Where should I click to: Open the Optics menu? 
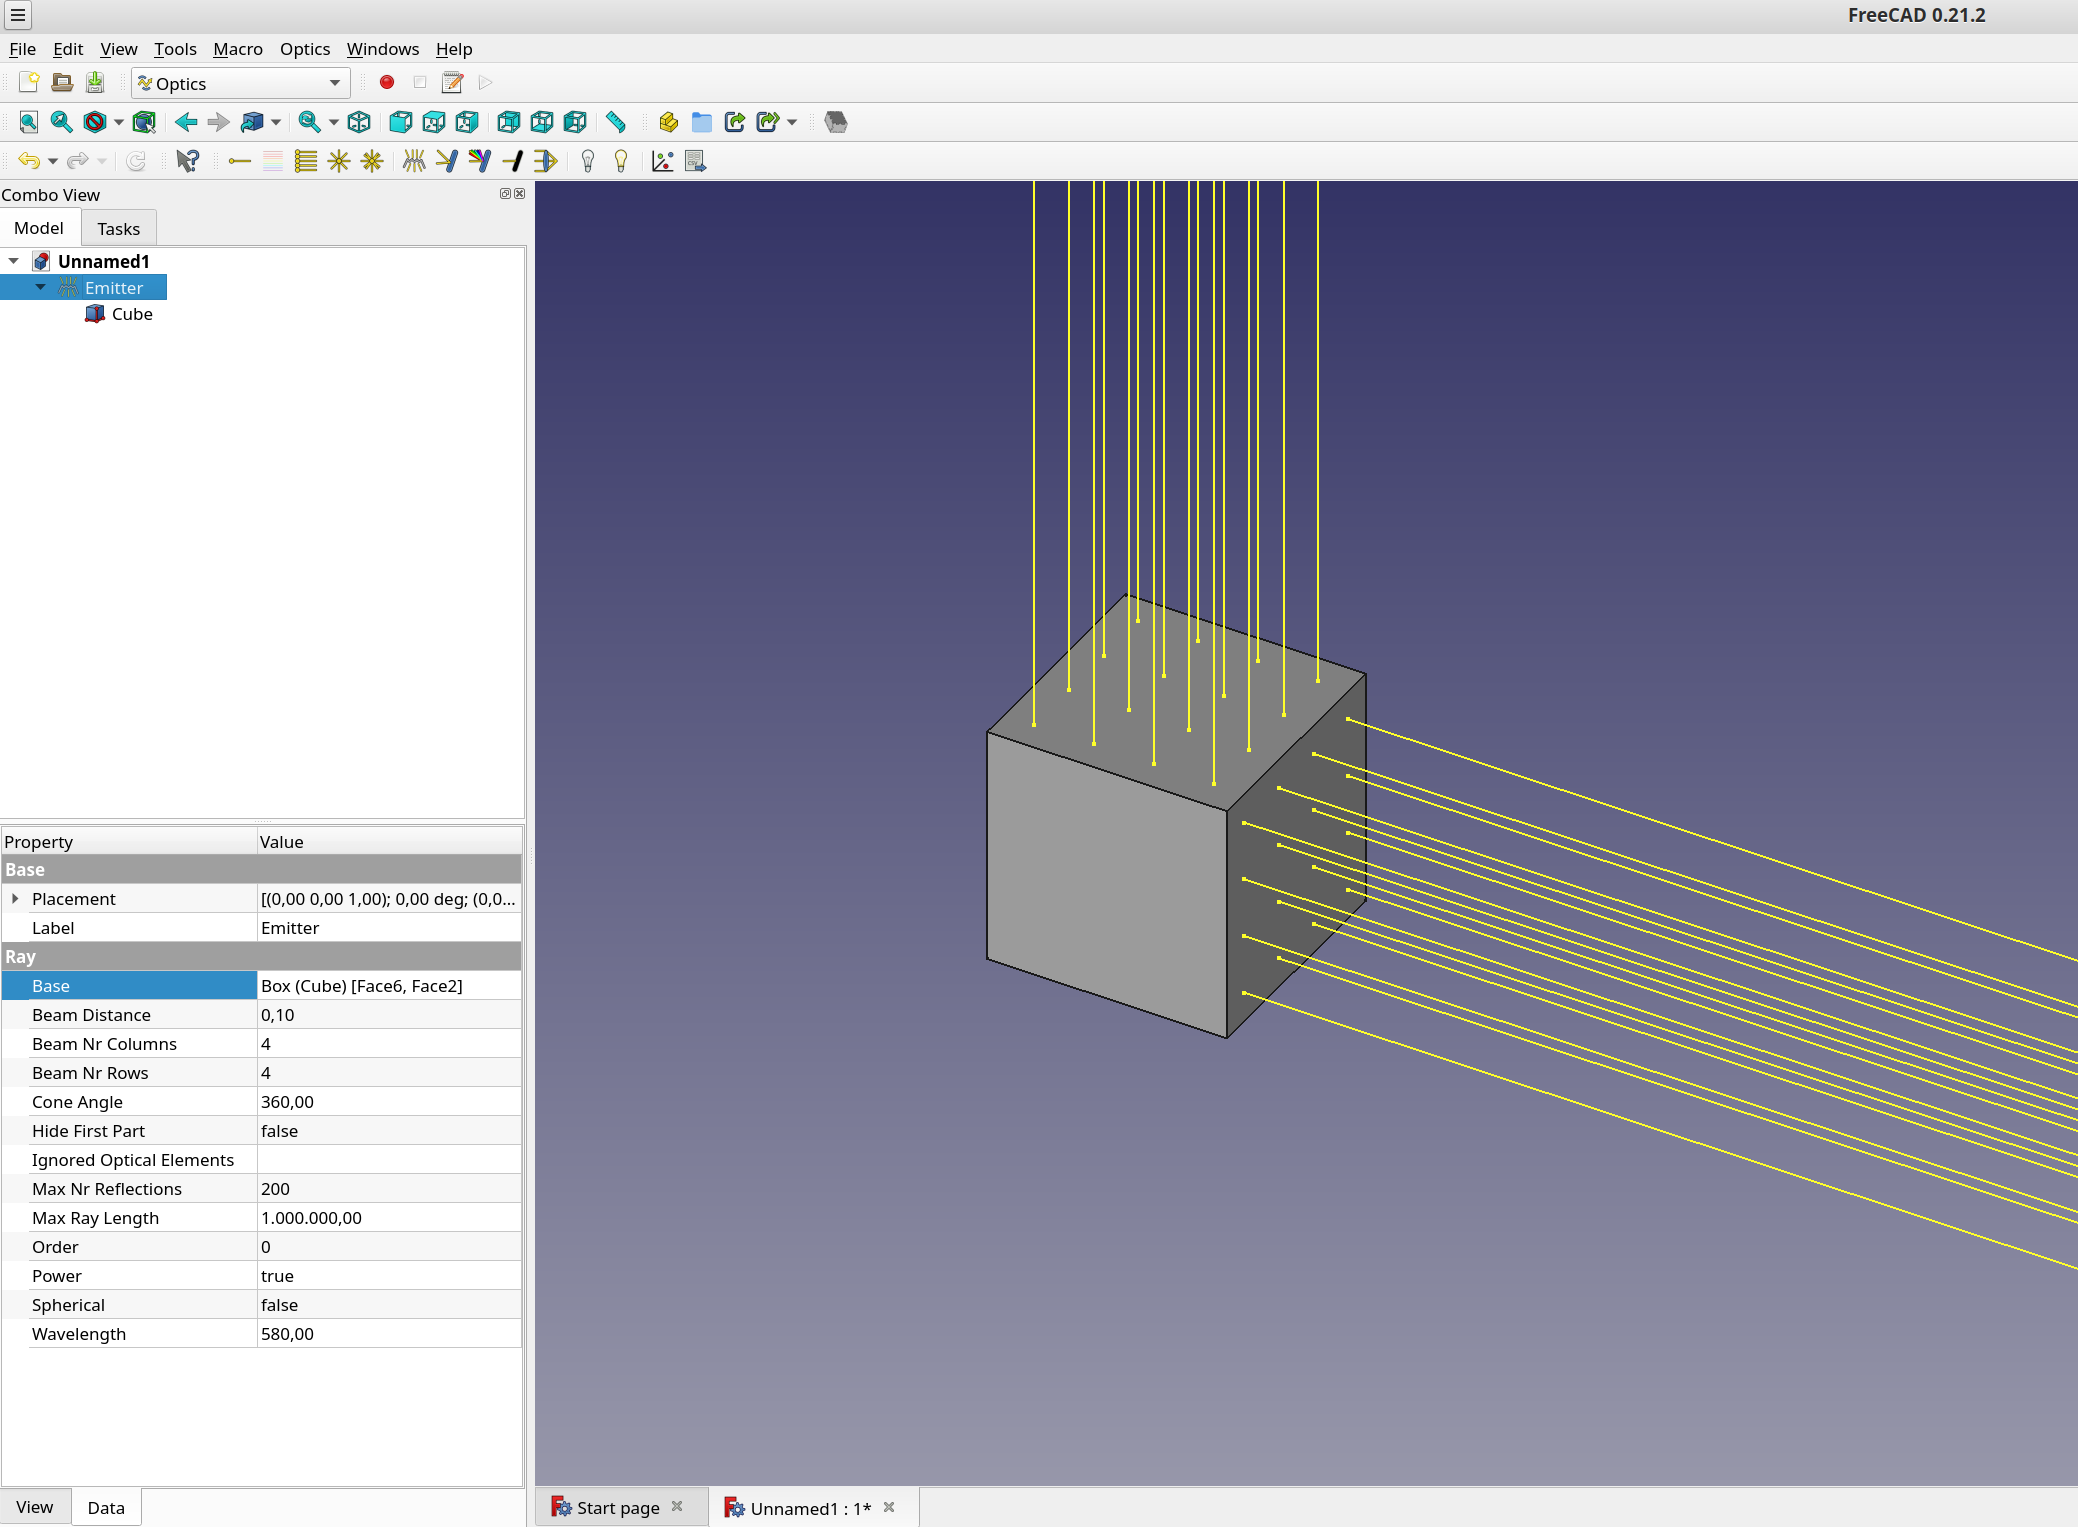point(304,49)
